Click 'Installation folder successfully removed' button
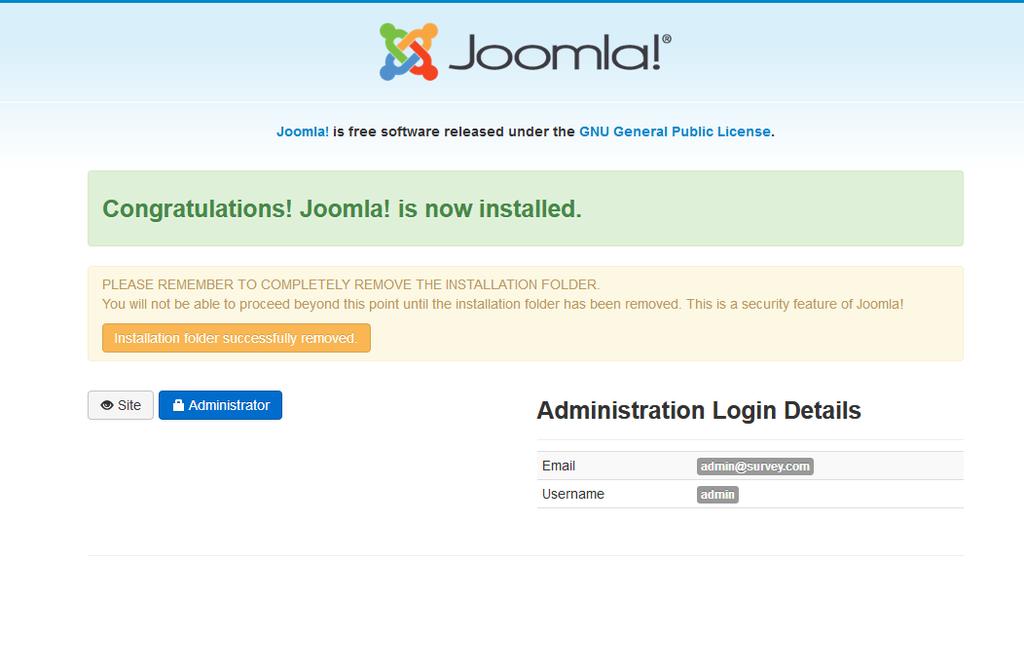Viewport: 1024px width, 672px height. click(x=236, y=338)
